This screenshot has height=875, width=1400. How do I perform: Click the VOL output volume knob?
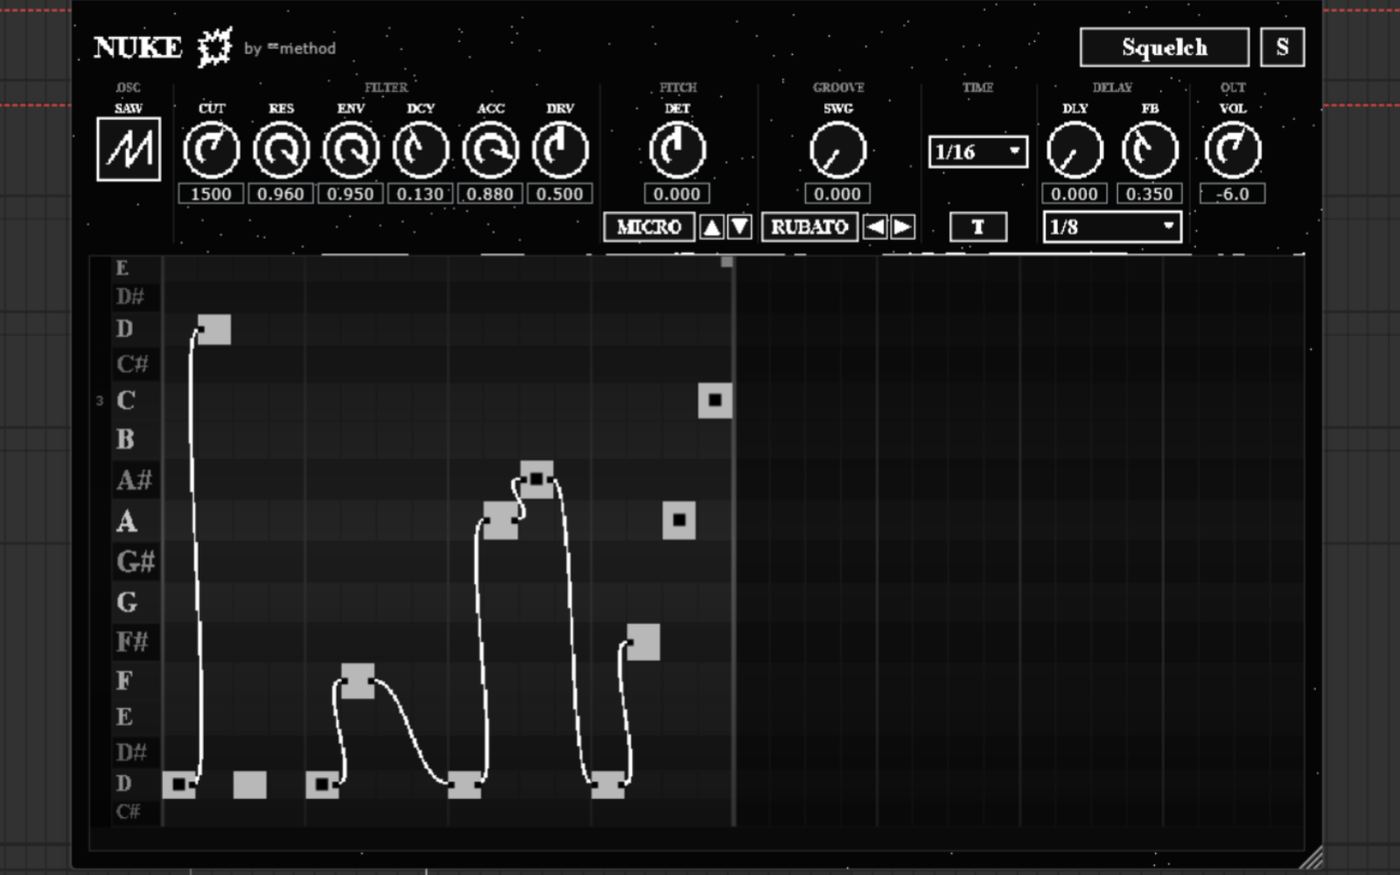tap(1233, 150)
